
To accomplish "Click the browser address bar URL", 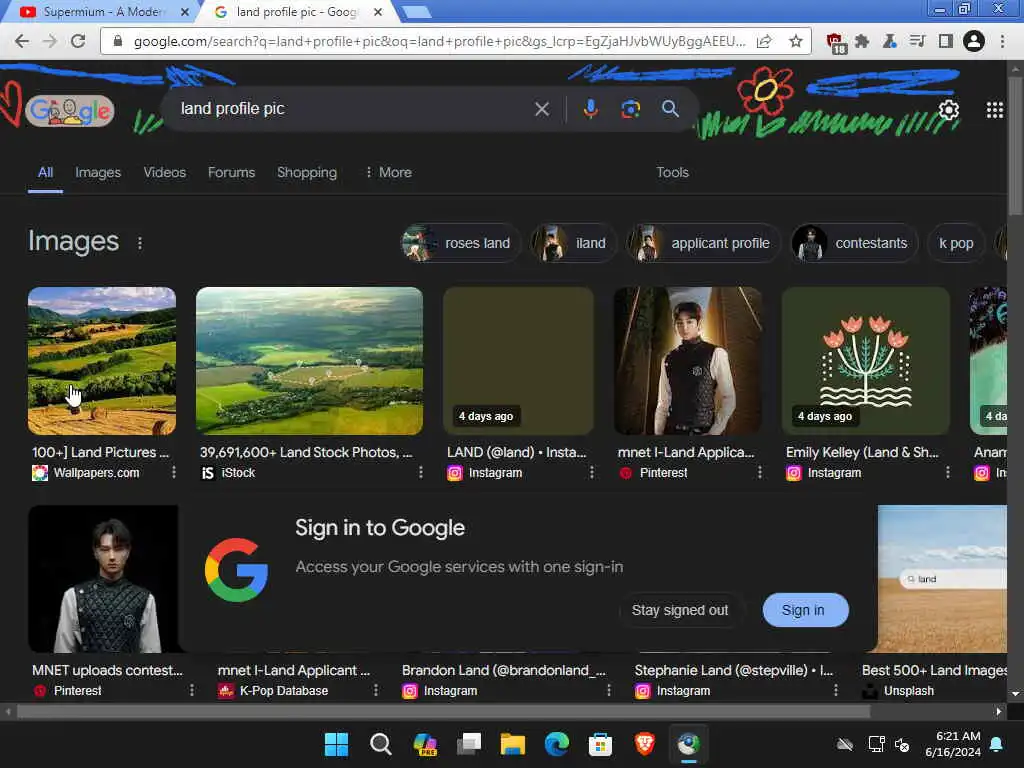I will [x=439, y=41].
